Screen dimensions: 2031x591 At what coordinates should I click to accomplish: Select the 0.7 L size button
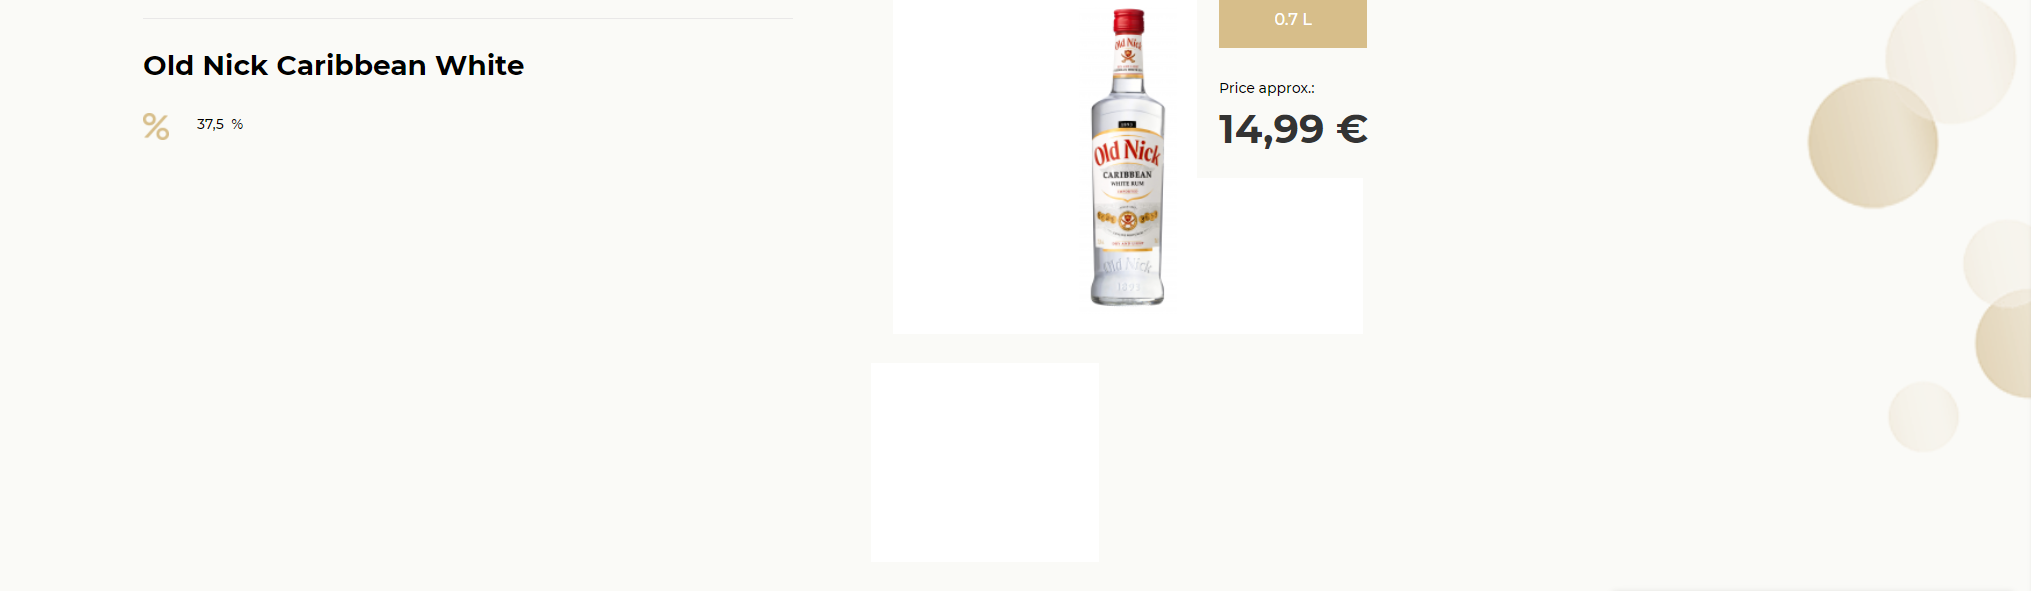(1292, 21)
